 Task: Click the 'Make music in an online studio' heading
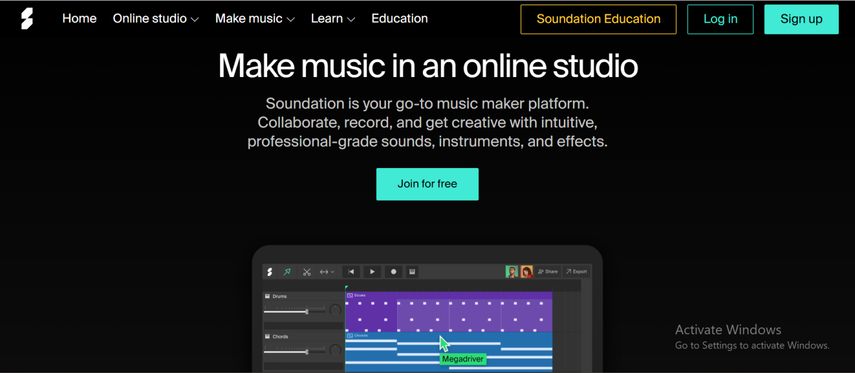pos(428,66)
